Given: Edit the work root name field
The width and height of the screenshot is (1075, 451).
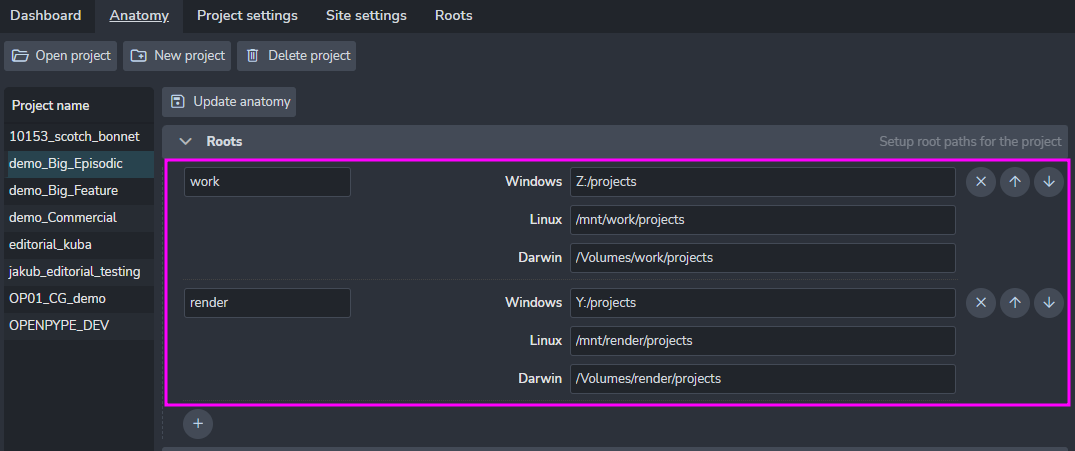Looking at the screenshot, I should [x=267, y=182].
